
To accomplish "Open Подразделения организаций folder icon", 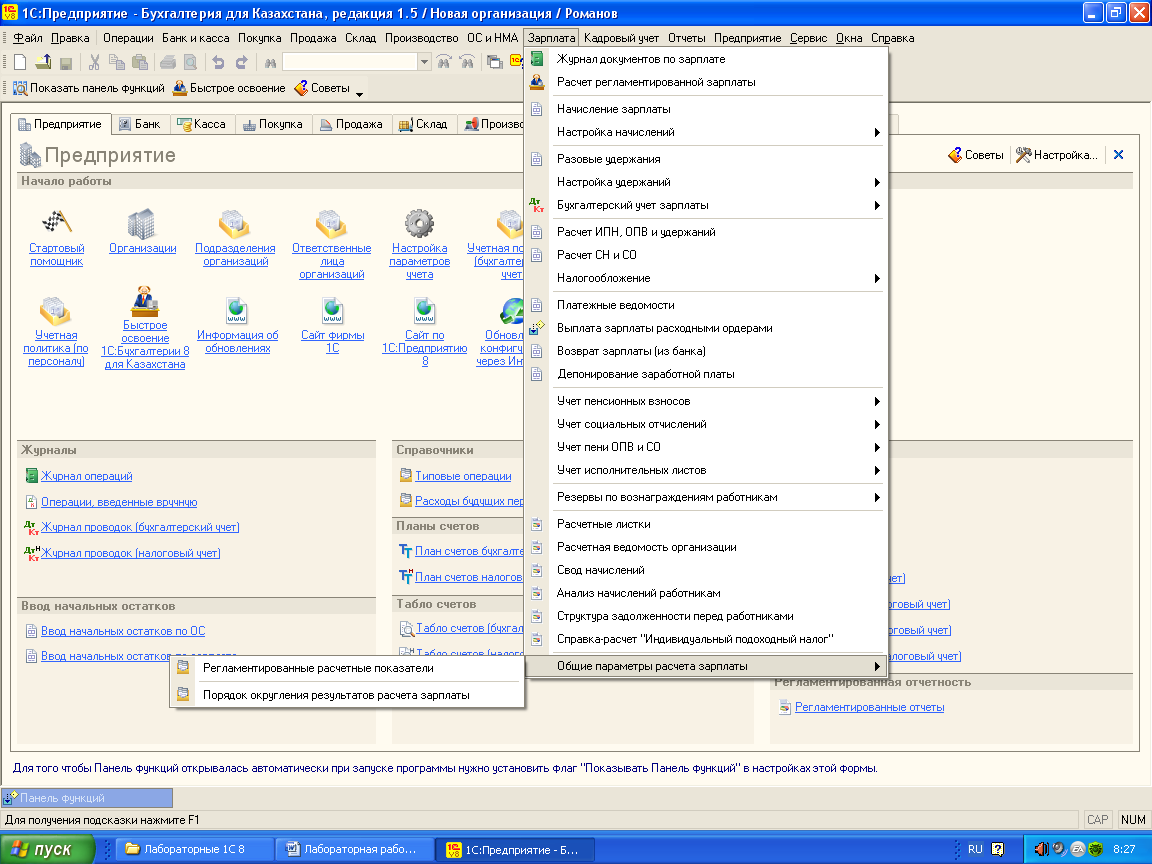I will [234, 223].
